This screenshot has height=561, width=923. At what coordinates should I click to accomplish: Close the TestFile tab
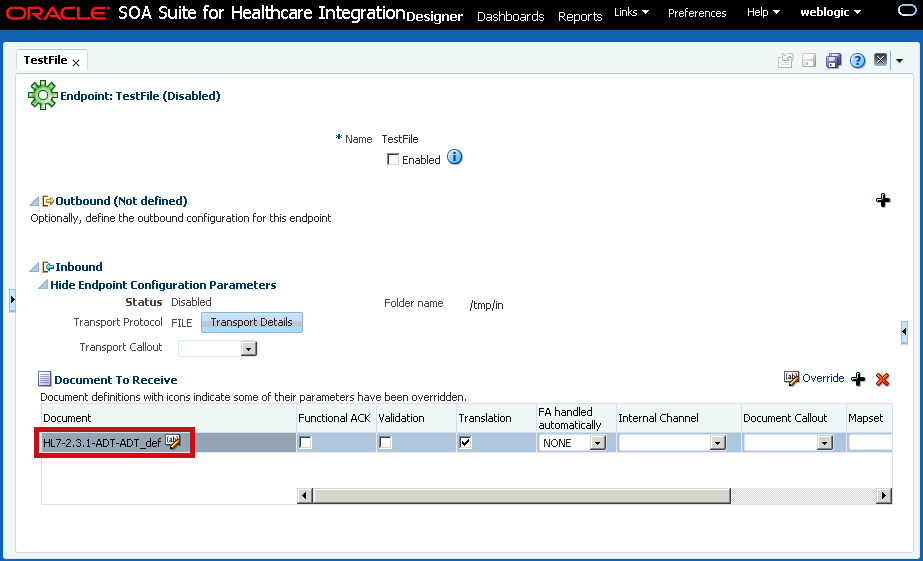tap(76, 62)
